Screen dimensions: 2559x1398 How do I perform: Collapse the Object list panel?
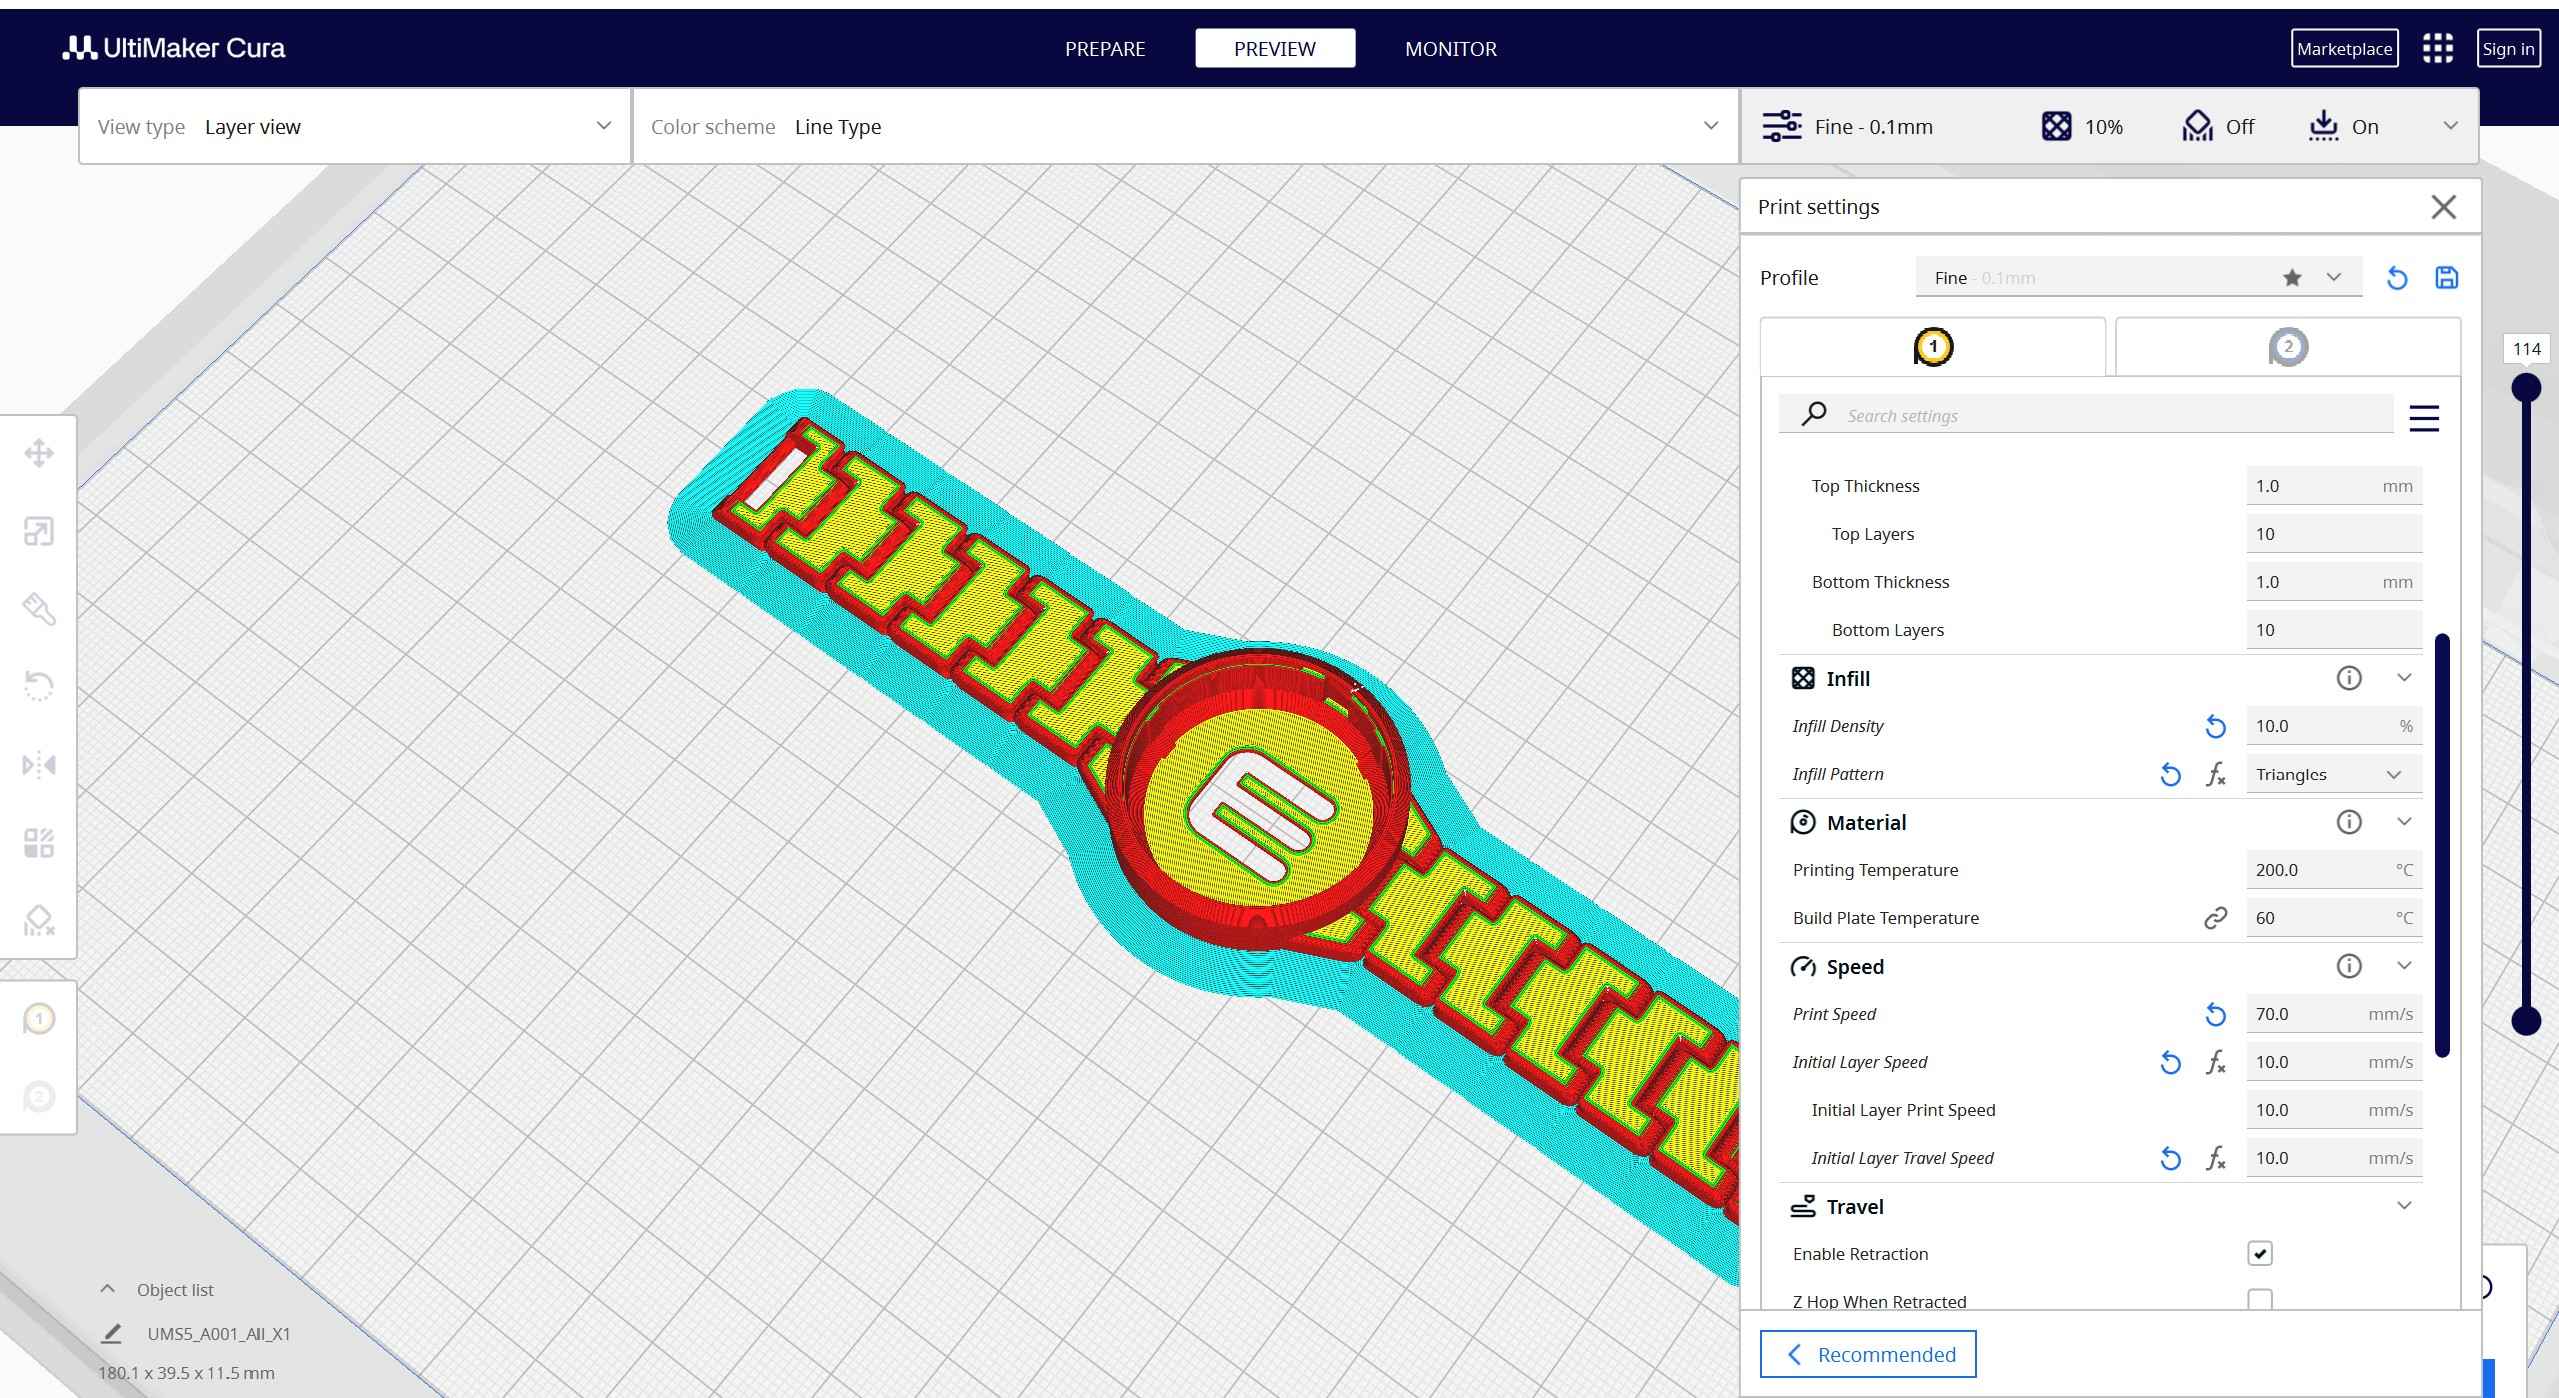[108, 1289]
